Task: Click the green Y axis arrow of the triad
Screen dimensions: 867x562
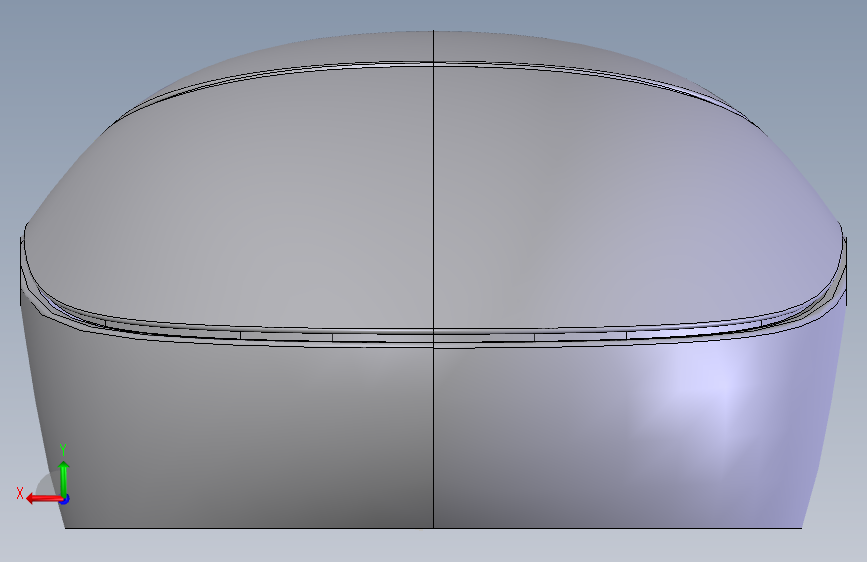Action: click(64, 478)
